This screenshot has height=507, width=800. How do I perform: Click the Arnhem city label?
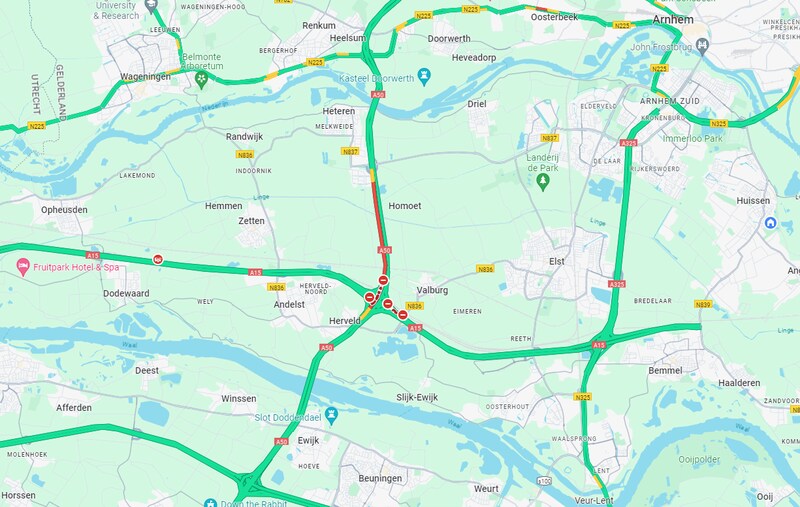click(673, 20)
